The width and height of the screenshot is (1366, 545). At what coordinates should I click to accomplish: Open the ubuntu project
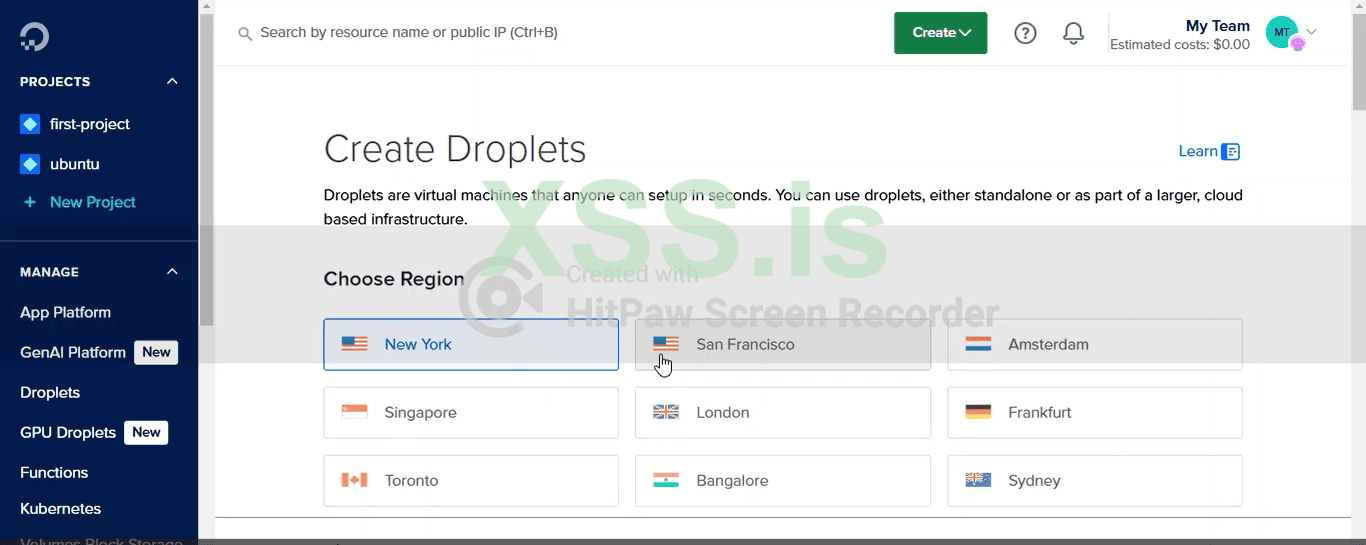tap(75, 164)
